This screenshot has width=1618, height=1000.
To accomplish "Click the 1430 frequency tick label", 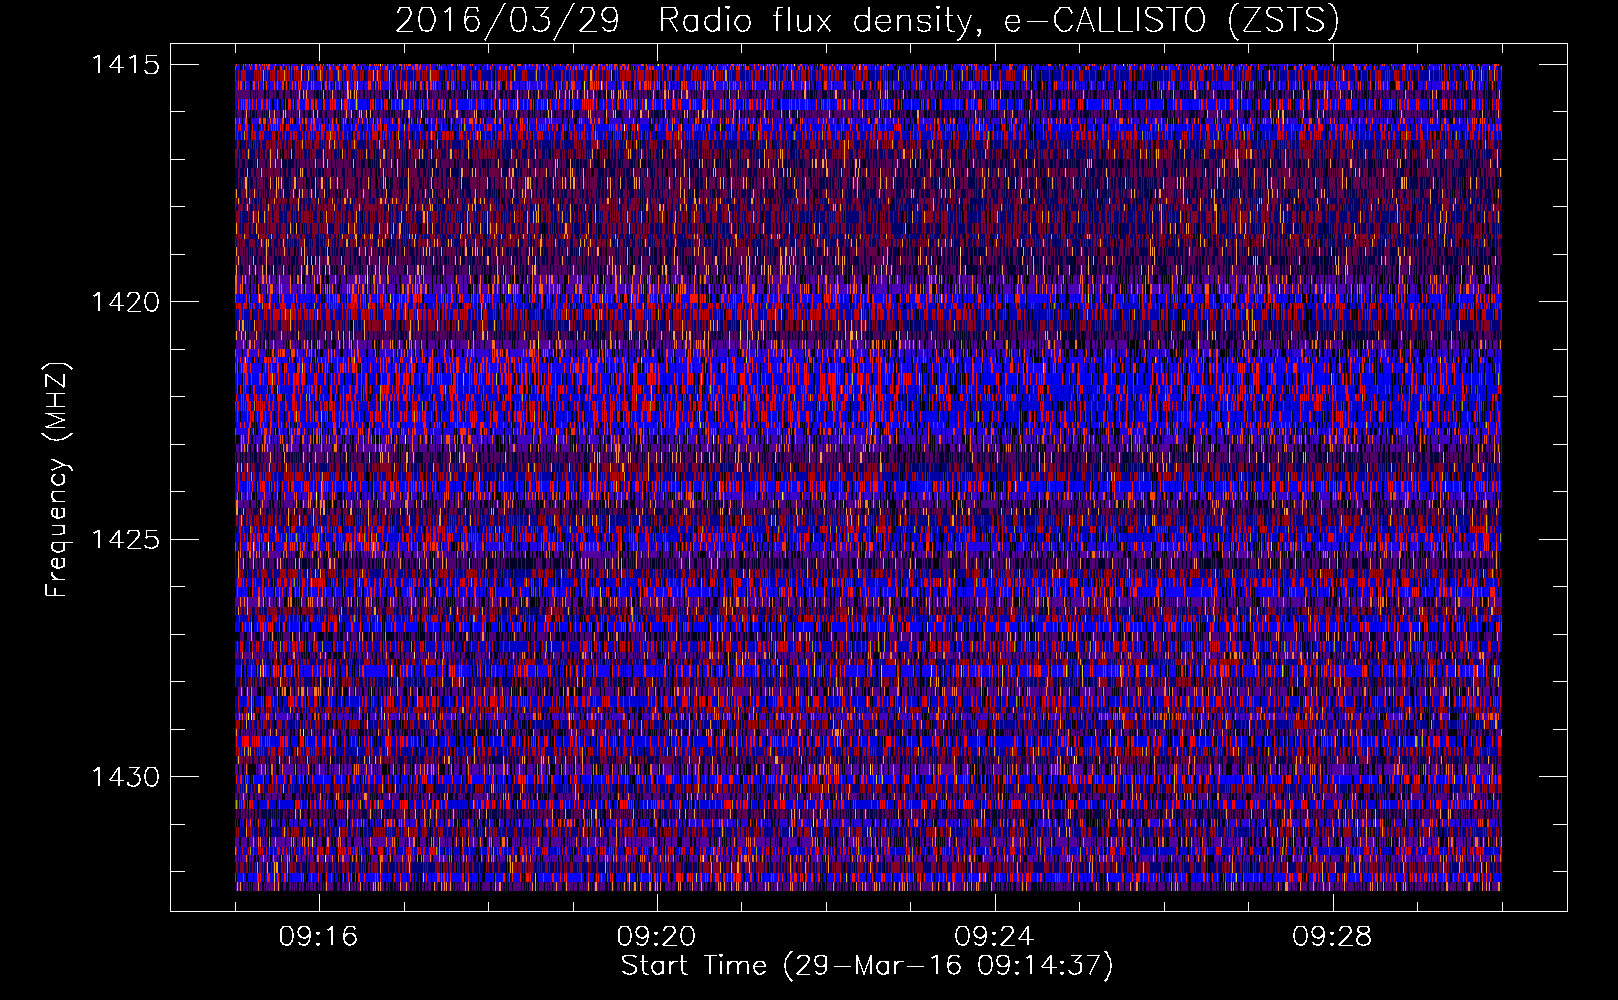I will pos(125,777).
